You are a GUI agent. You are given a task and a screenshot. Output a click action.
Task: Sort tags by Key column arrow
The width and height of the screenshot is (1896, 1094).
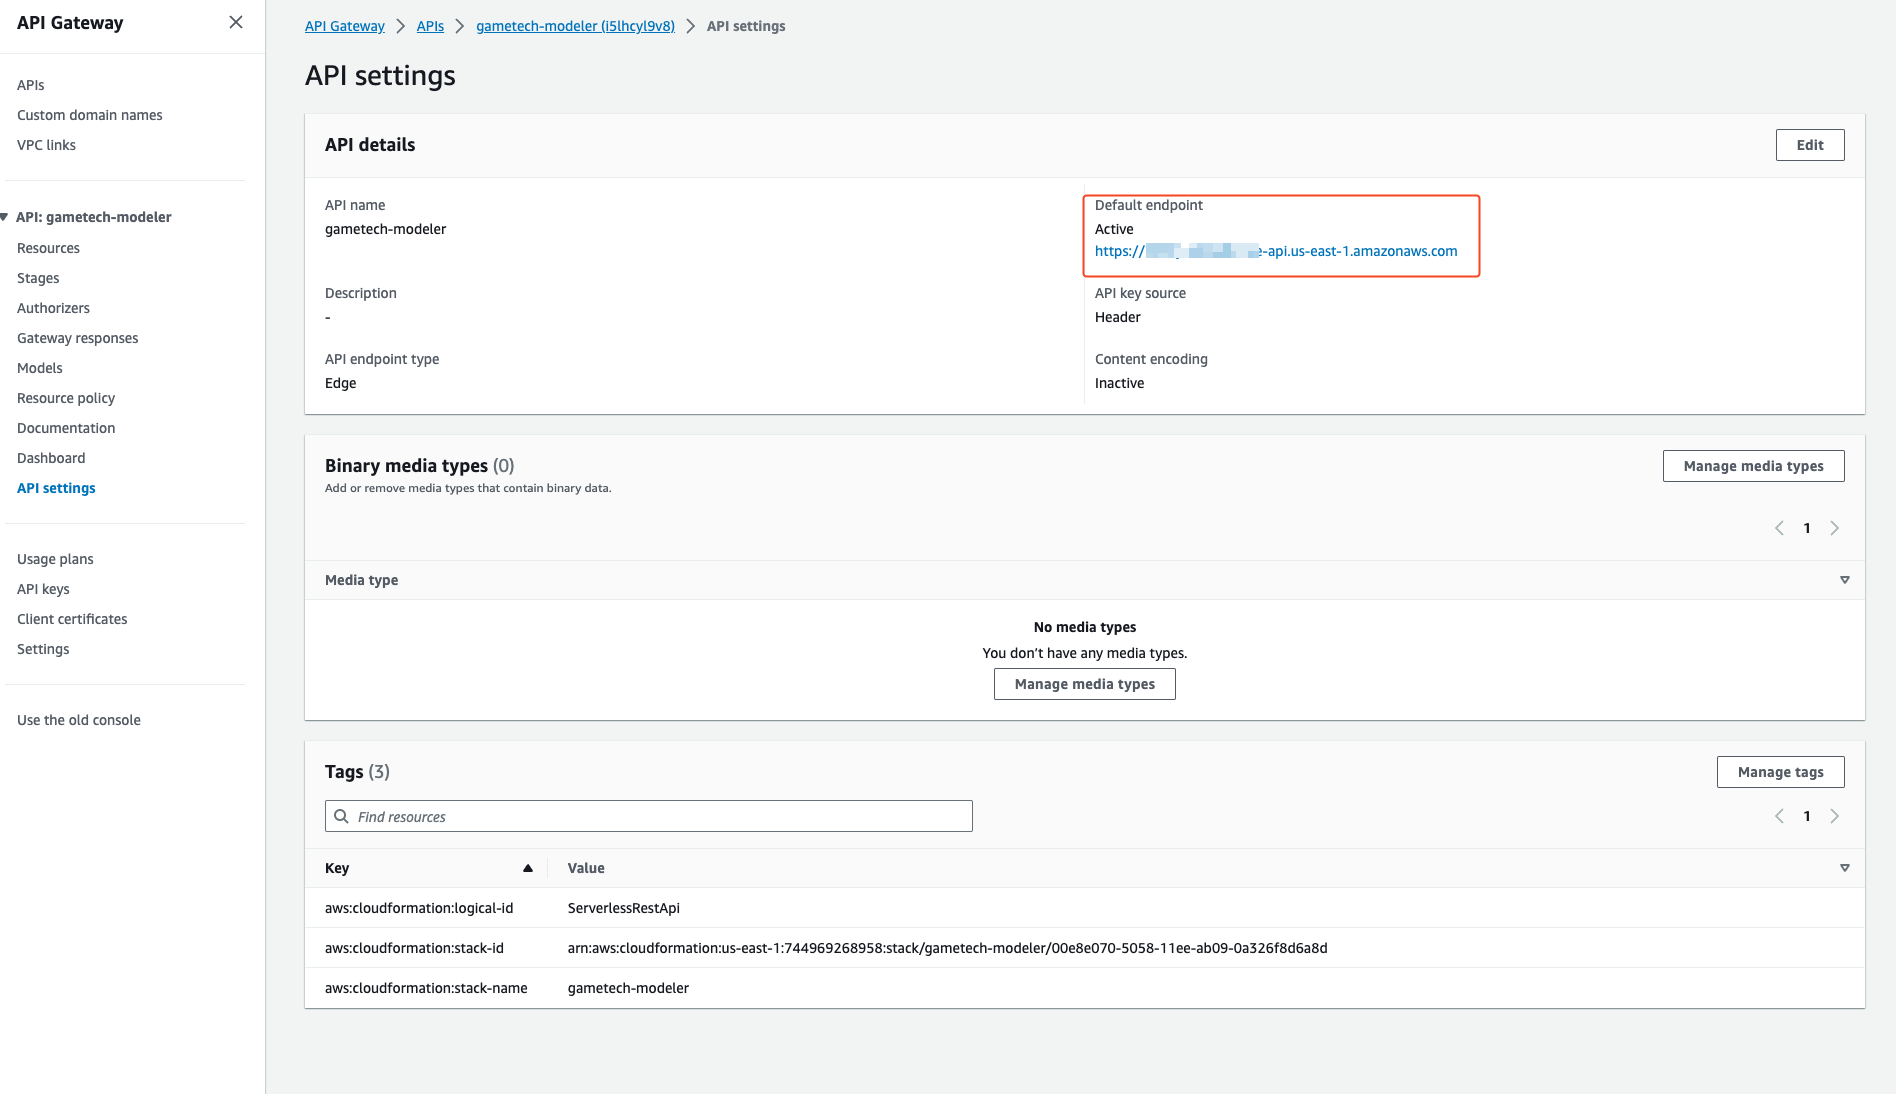click(x=528, y=868)
